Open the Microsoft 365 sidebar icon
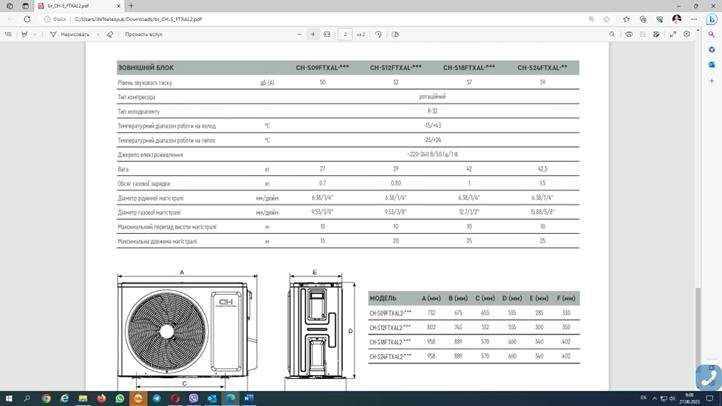This screenshot has width=722, height=406. pos(712,49)
